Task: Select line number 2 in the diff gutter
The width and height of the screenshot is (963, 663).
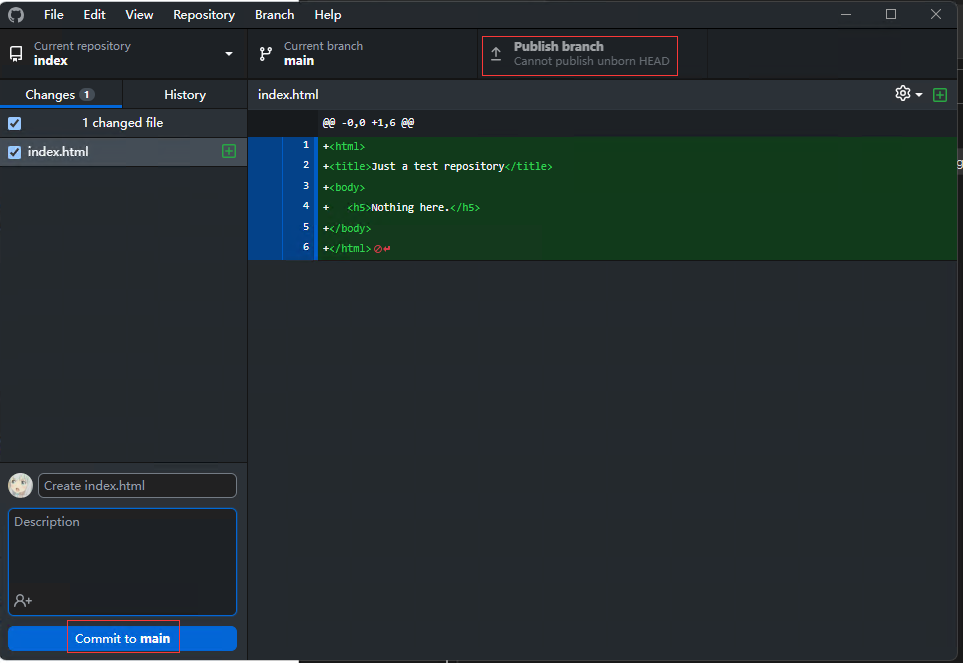Action: click(x=306, y=165)
